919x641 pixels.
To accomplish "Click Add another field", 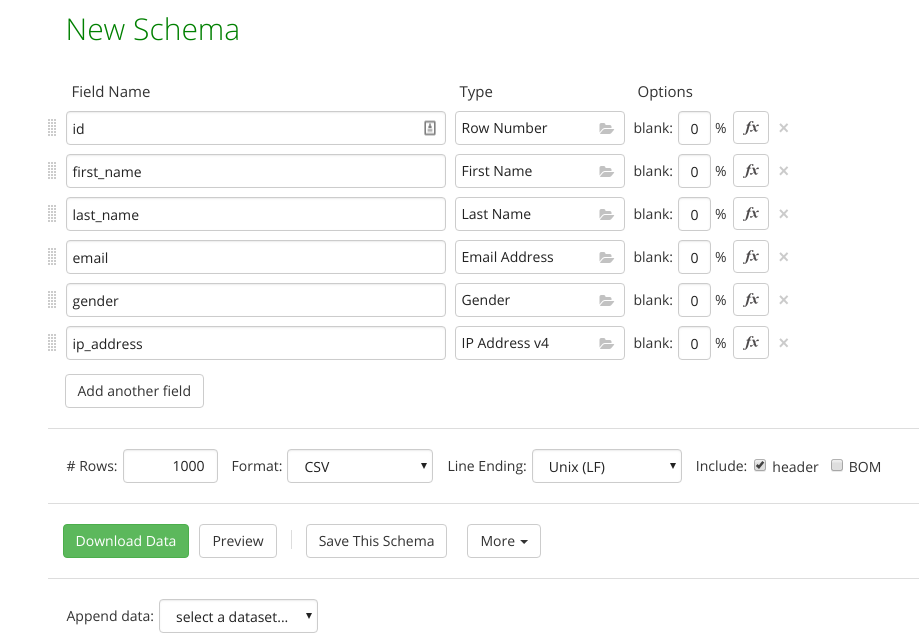I will pyautogui.click(x=134, y=391).
